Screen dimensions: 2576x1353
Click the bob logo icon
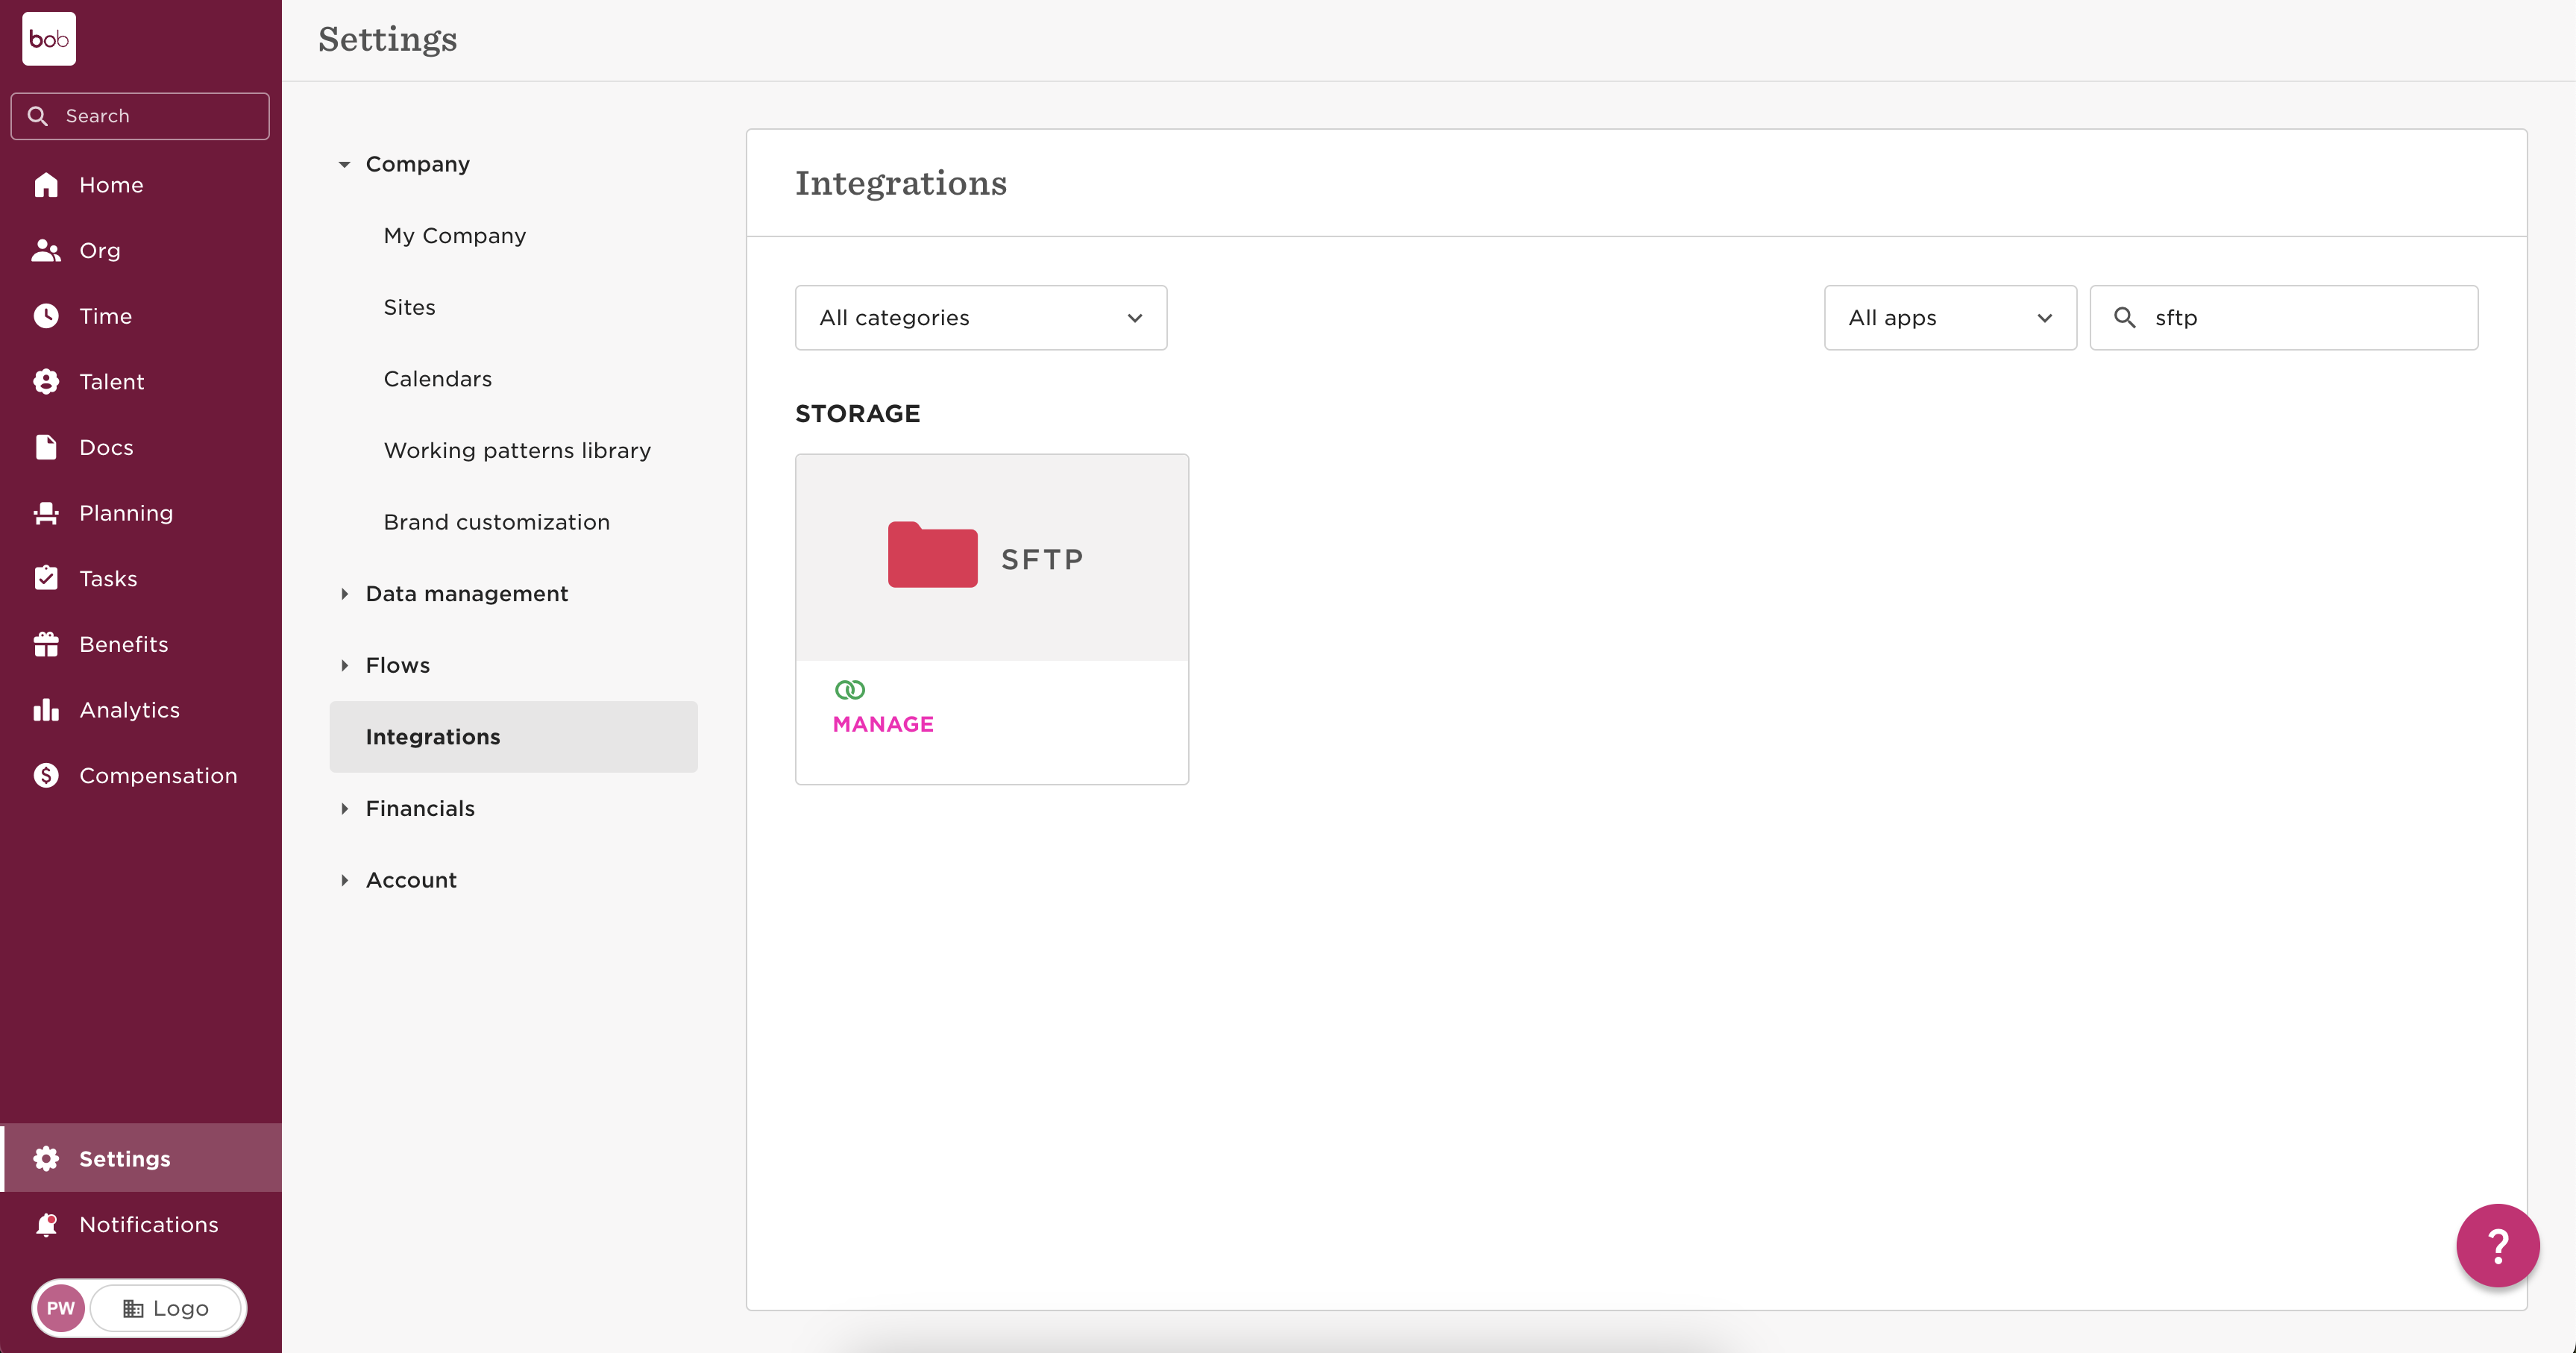(x=49, y=39)
